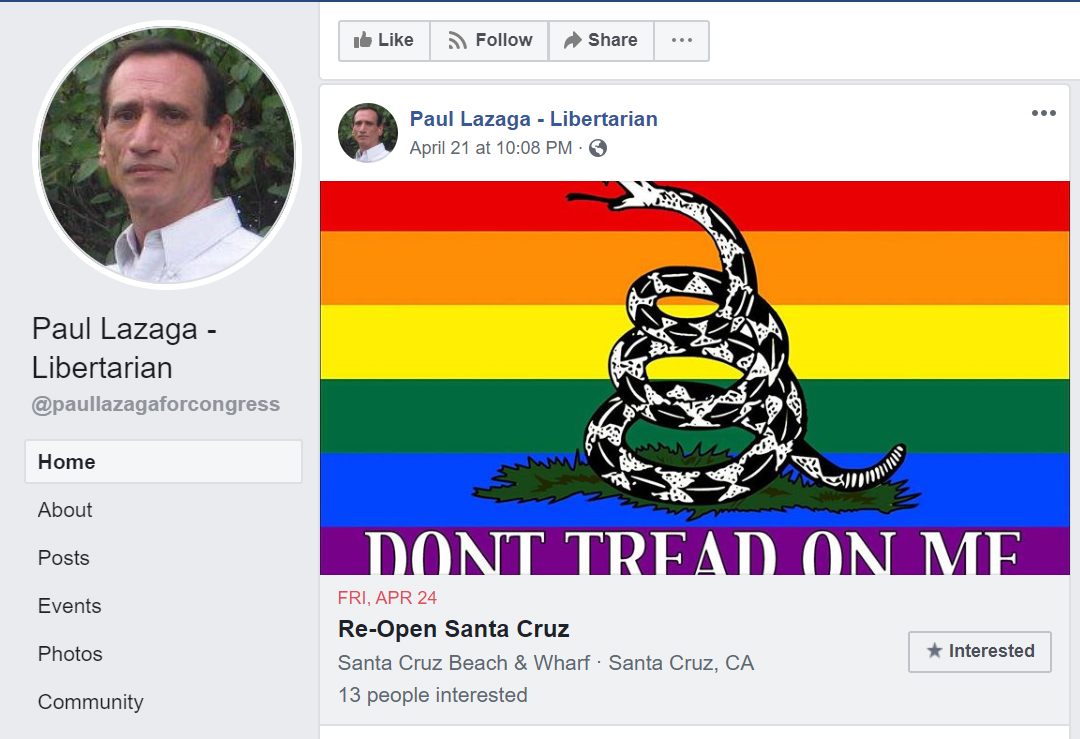Click the thumbs-up icon on Like

pyautogui.click(x=362, y=40)
